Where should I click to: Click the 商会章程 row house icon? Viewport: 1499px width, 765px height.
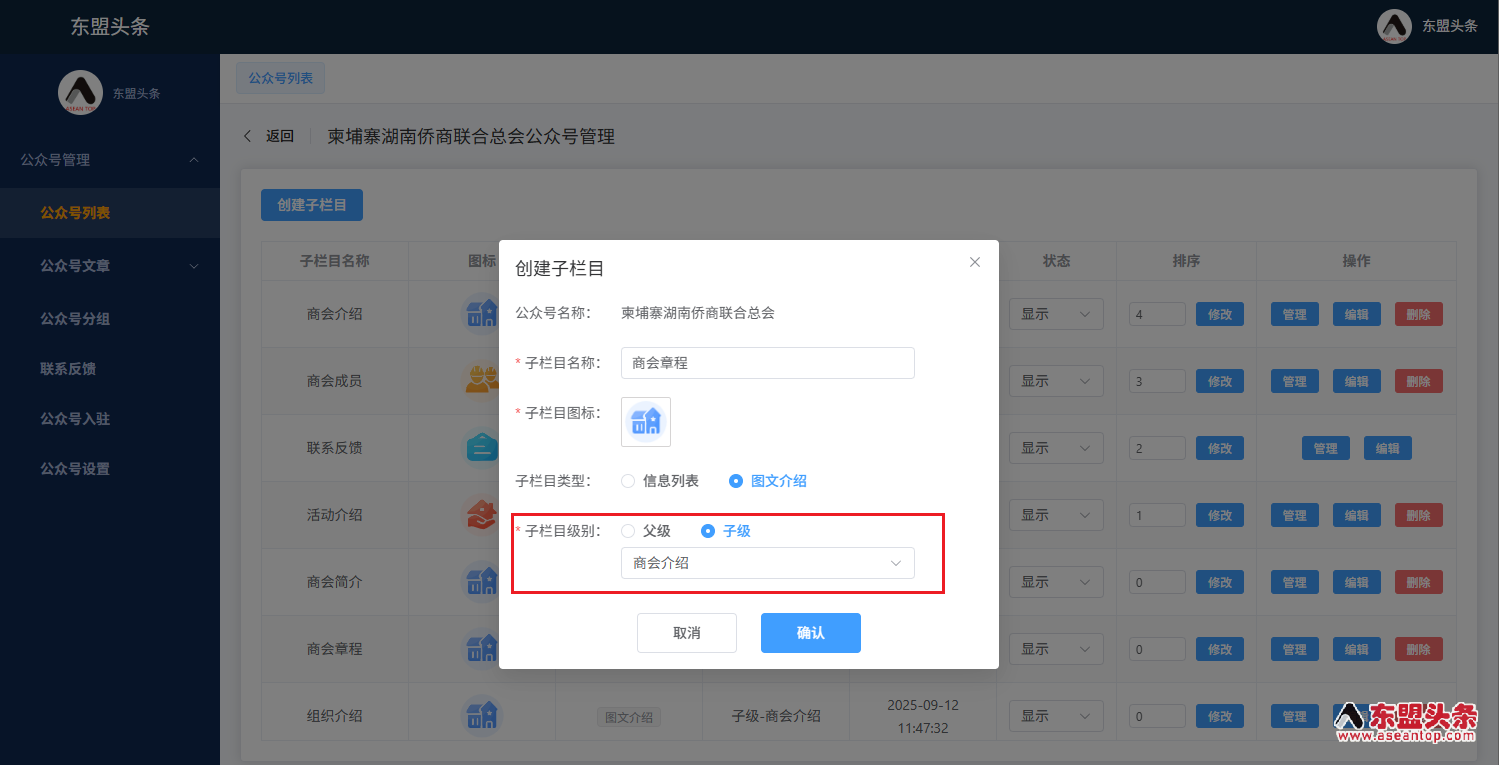tap(481, 649)
